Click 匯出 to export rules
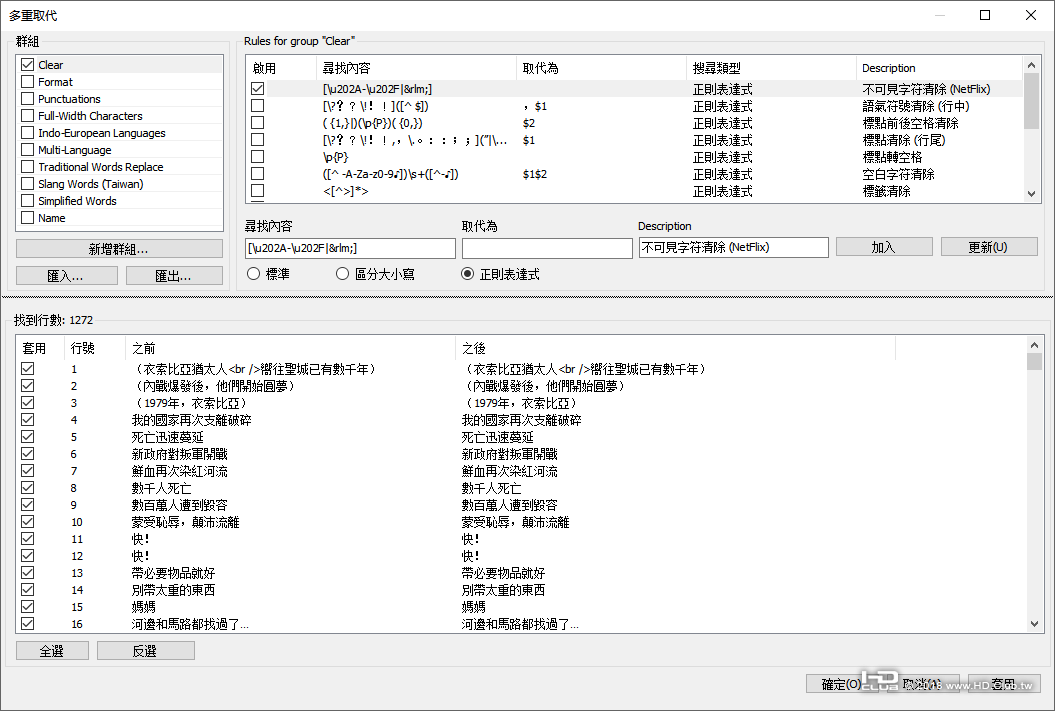Viewport: 1055px width, 711px height. 174,275
